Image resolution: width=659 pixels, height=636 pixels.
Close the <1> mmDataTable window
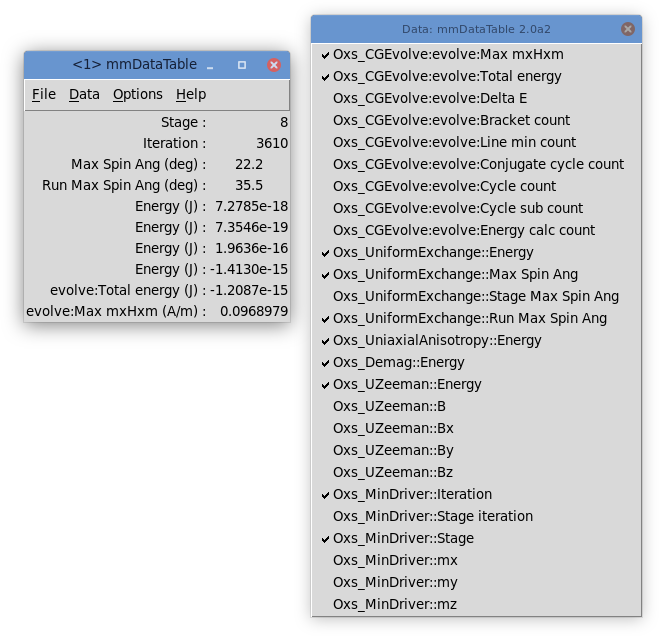[274, 65]
